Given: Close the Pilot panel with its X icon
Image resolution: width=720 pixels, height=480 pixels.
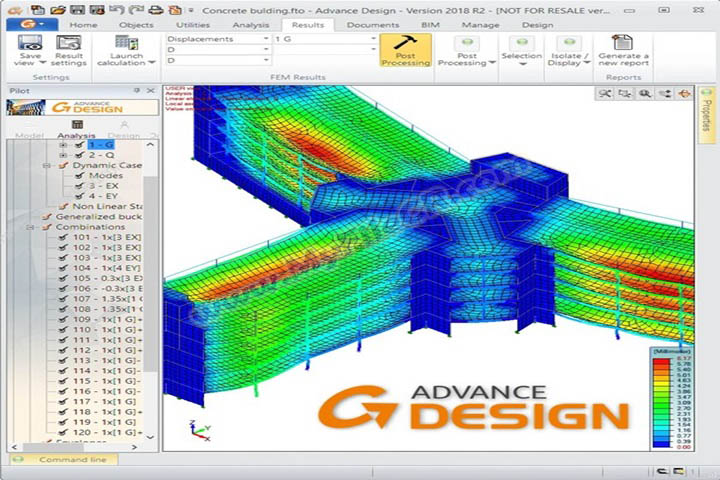Looking at the screenshot, I should 150,90.
